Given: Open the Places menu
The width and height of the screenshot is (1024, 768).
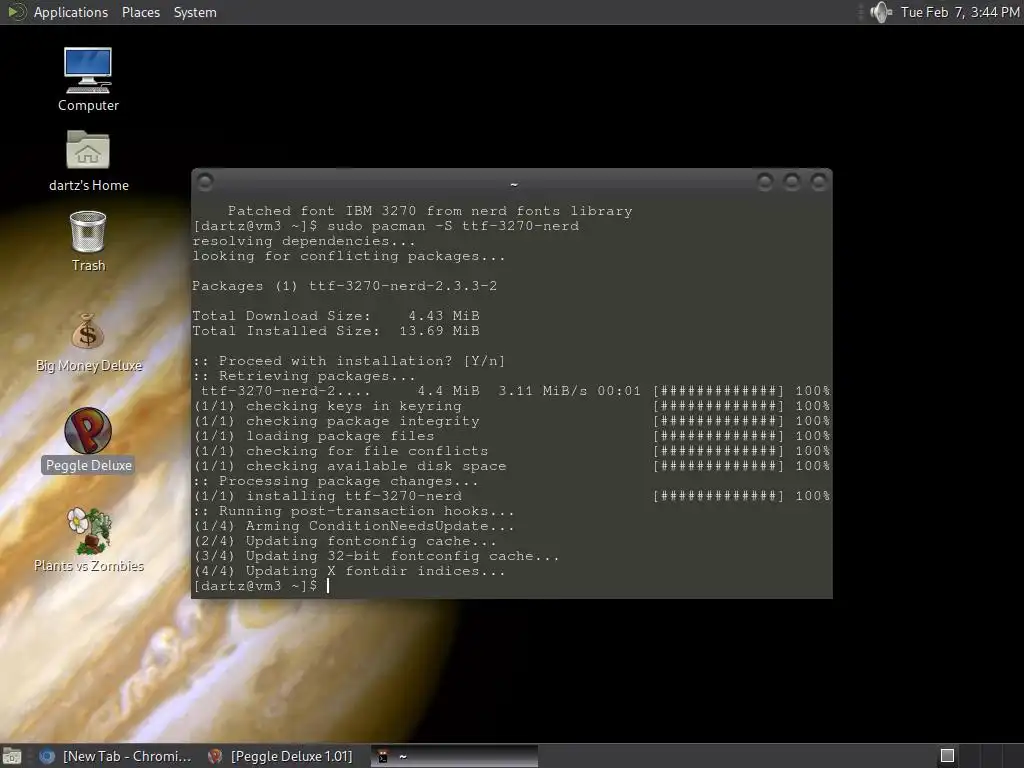Looking at the screenshot, I should 140,12.
